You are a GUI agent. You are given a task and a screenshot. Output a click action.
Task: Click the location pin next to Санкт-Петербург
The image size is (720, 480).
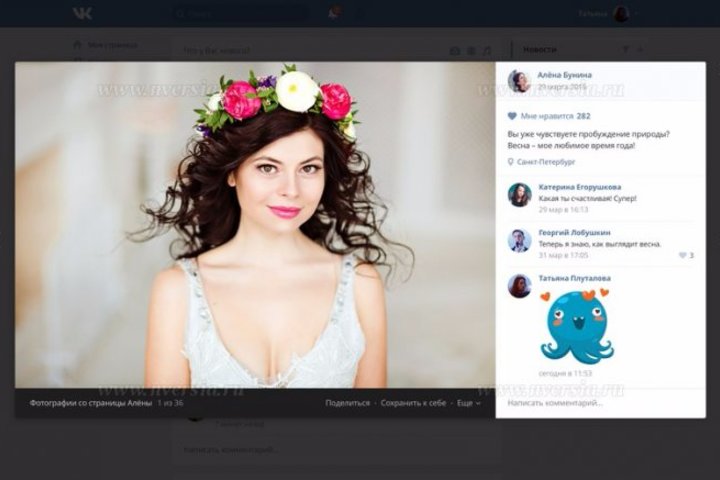511,161
